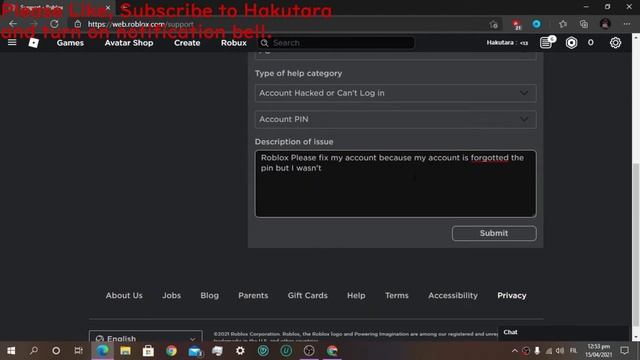Open the Parents footer link
Image resolution: width=640 pixels, height=360 pixels.
[x=253, y=295]
